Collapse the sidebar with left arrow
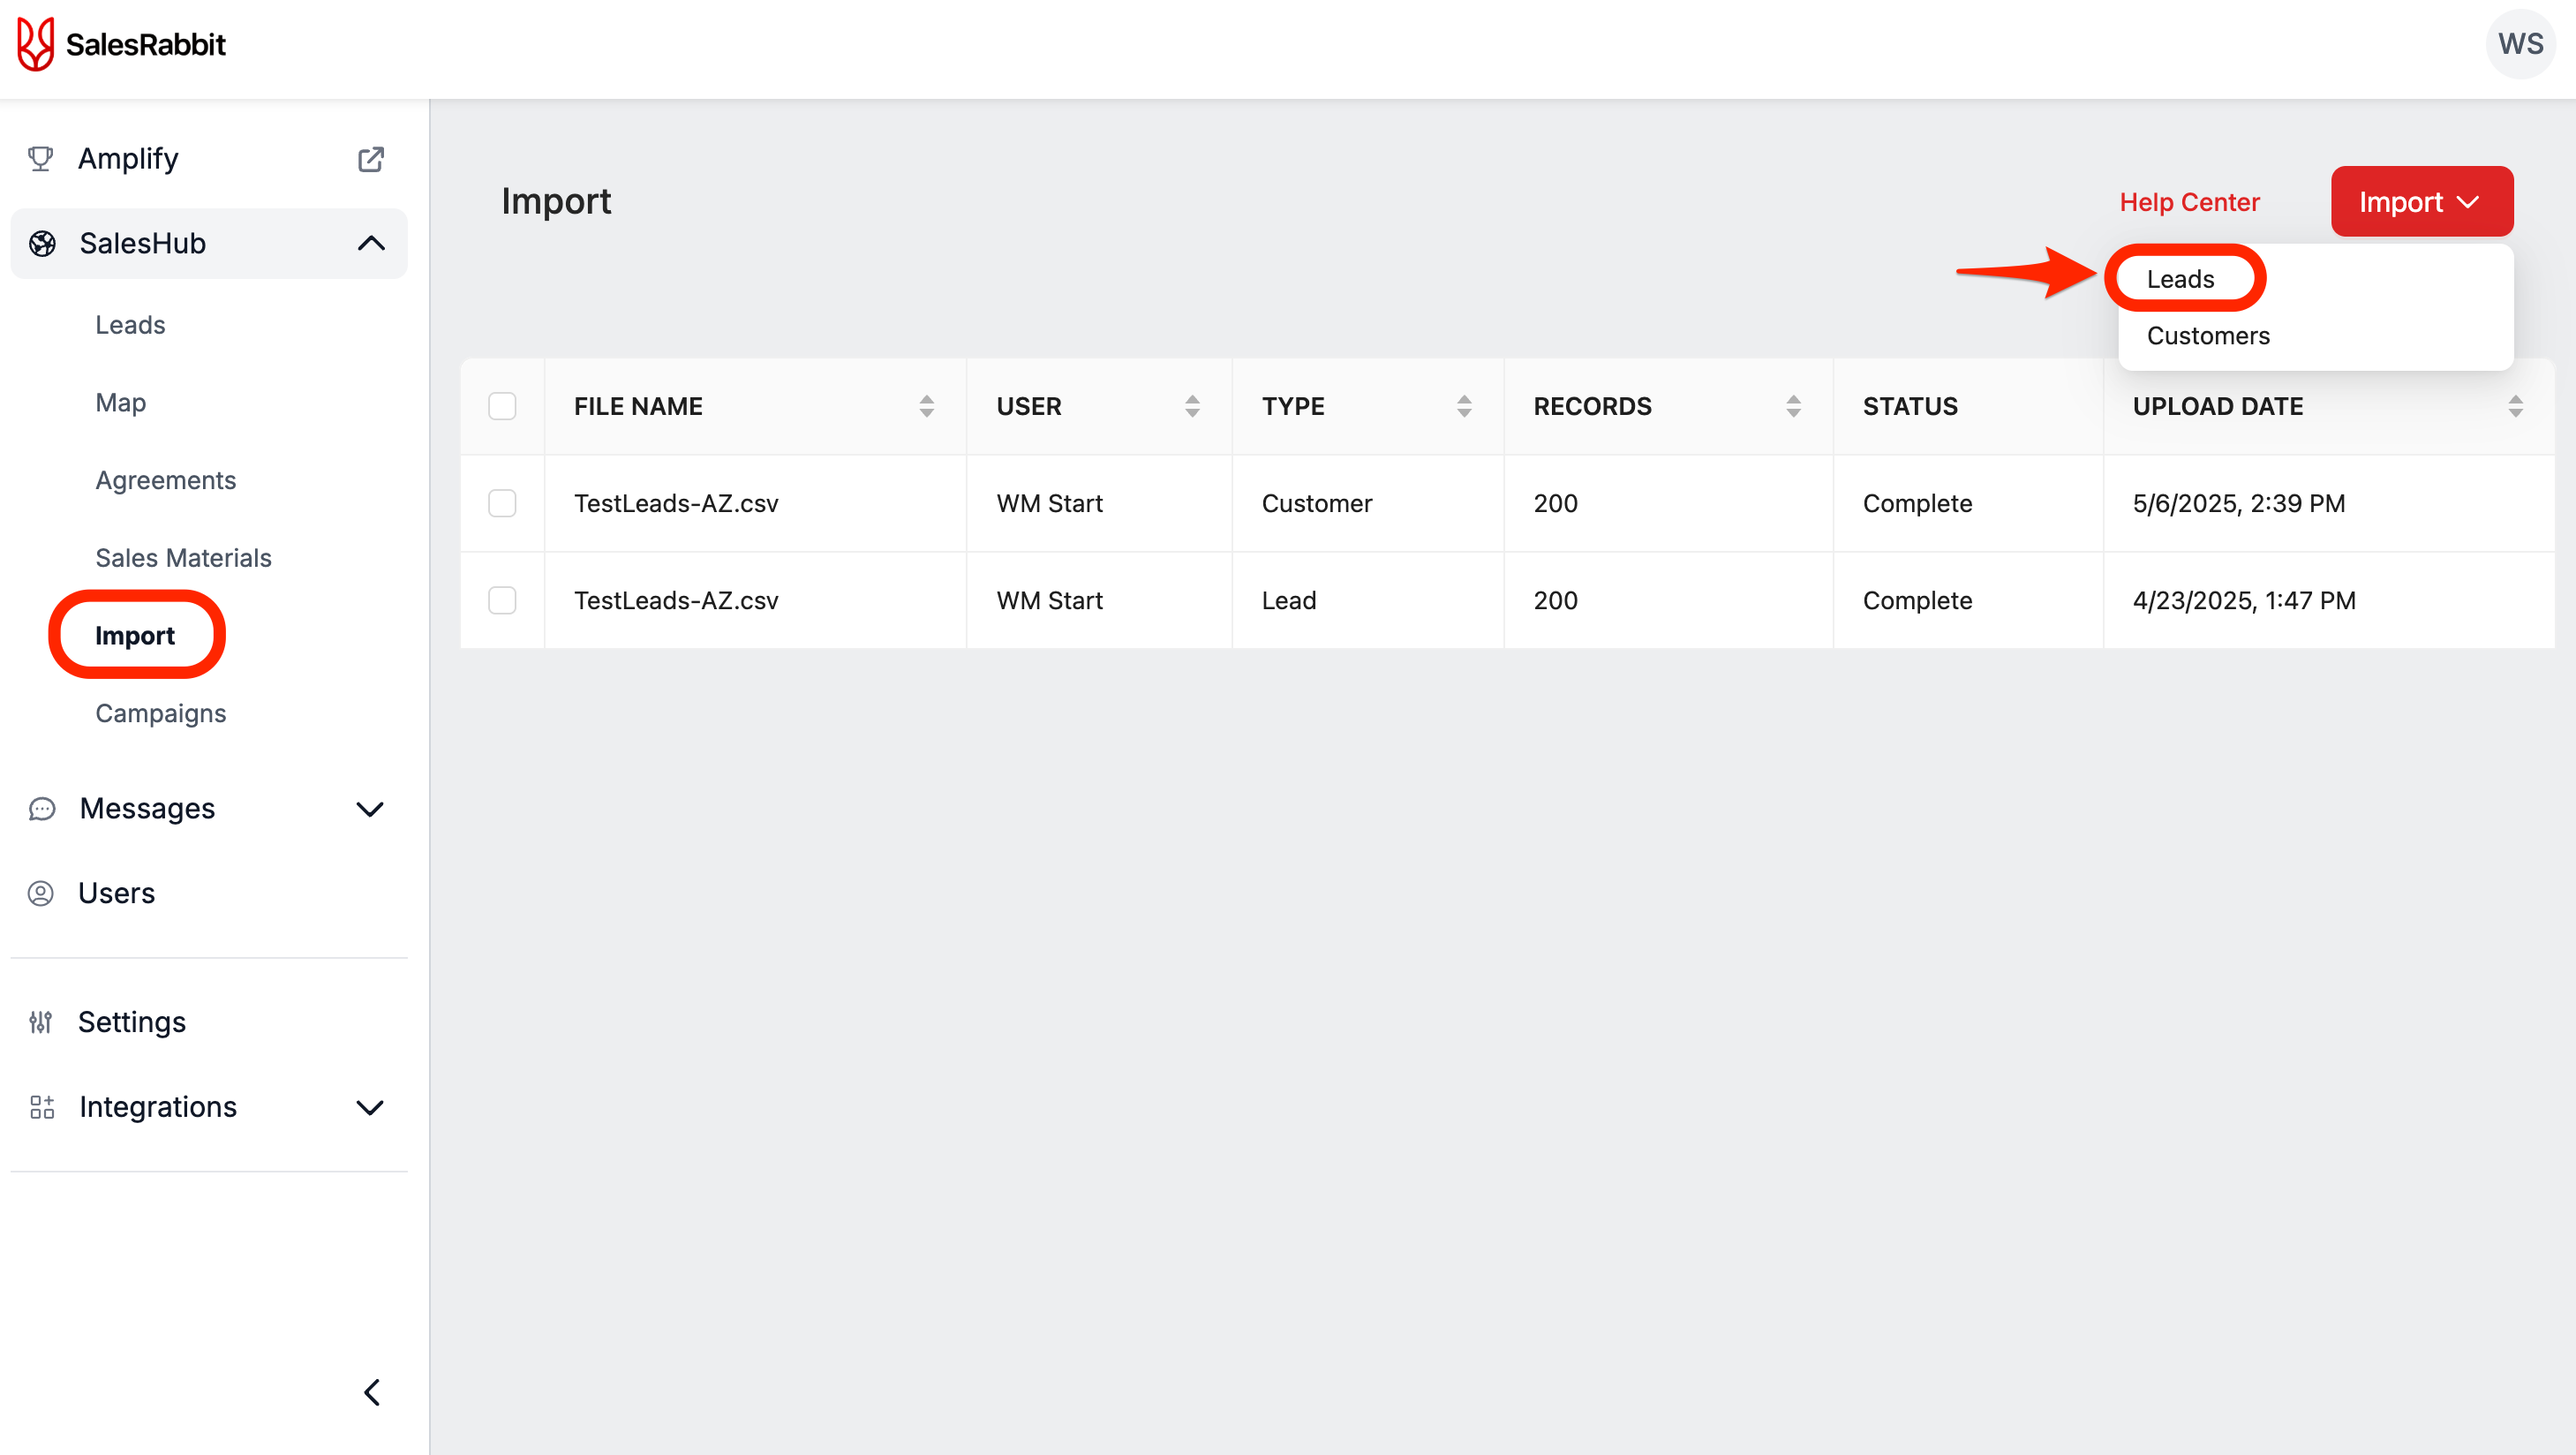 (x=372, y=1392)
